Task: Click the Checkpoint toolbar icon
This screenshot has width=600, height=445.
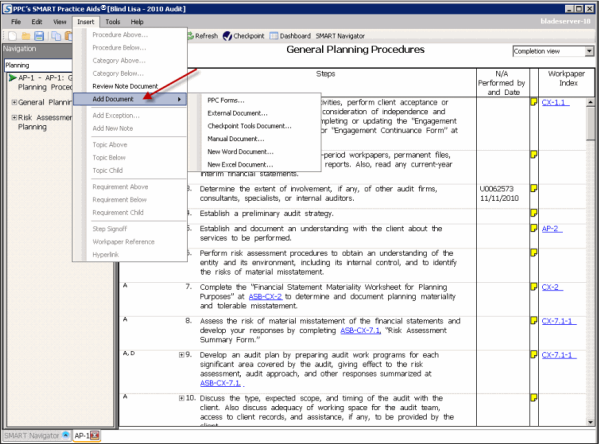Action: (x=245, y=35)
